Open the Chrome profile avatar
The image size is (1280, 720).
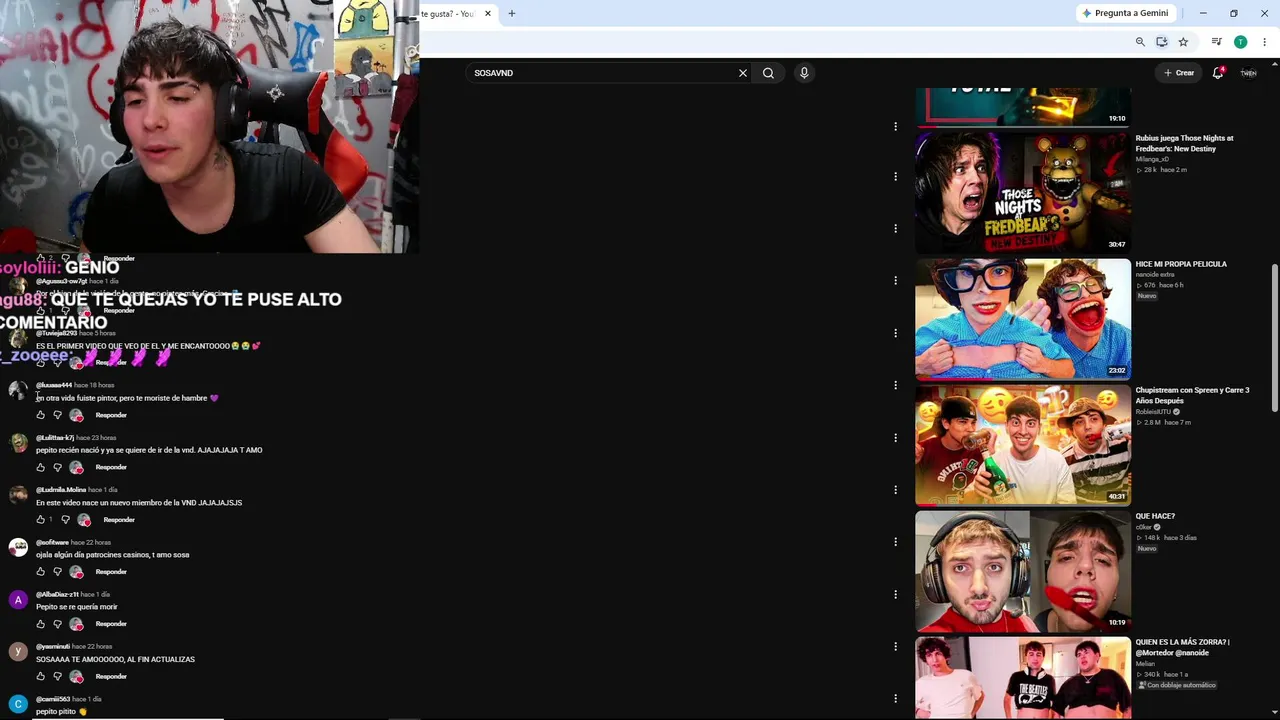[x=1240, y=42]
